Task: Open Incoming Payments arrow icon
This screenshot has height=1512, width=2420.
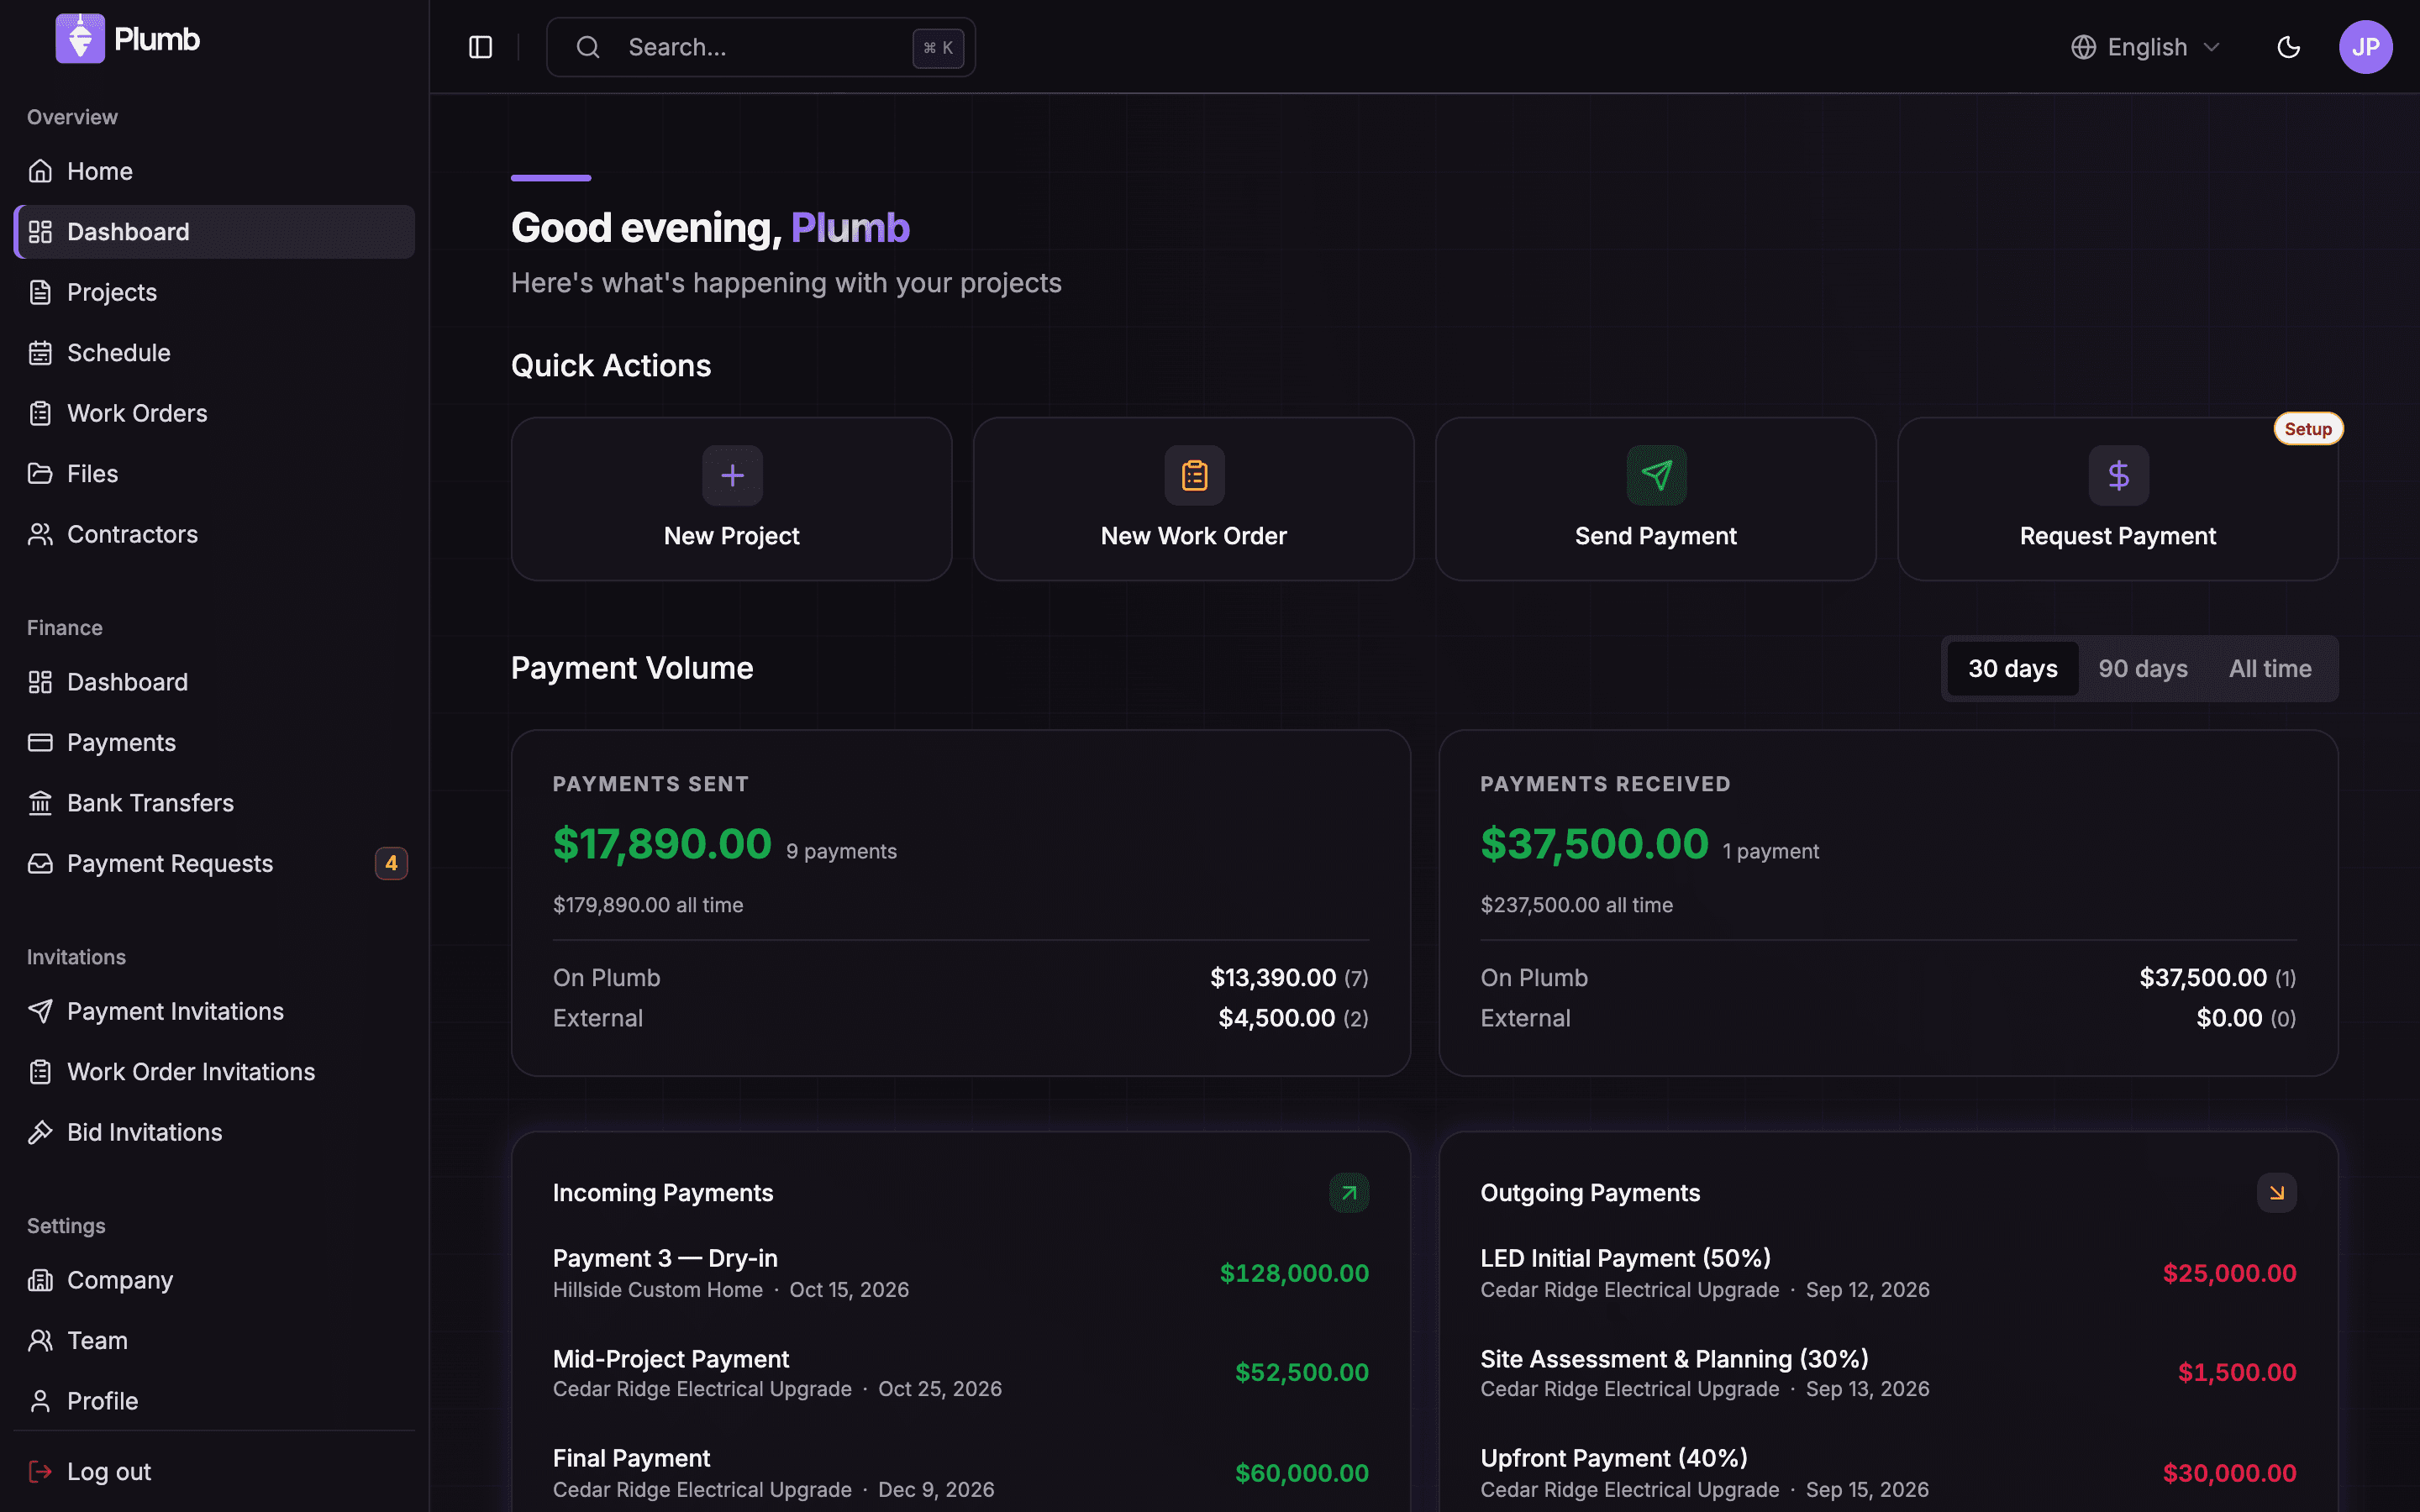Action: click(x=1349, y=1193)
